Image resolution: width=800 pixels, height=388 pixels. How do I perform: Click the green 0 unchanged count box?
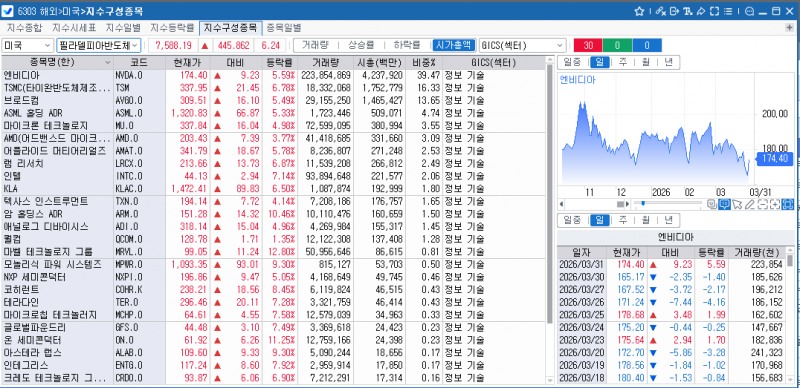point(617,45)
